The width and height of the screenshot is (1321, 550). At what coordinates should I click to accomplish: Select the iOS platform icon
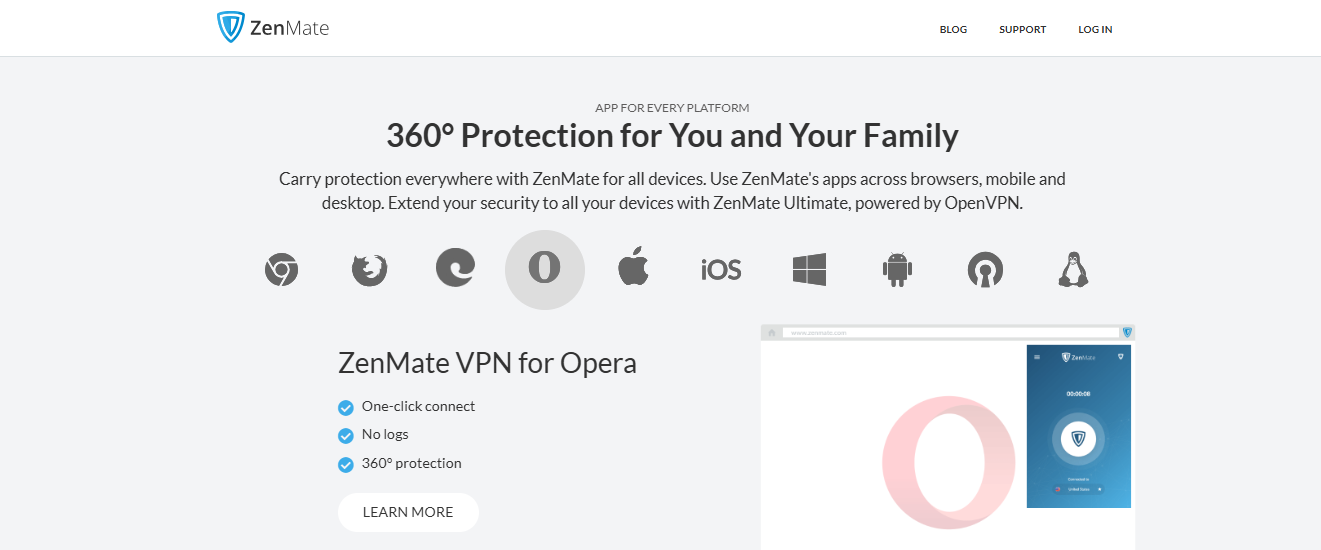tap(721, 269)
